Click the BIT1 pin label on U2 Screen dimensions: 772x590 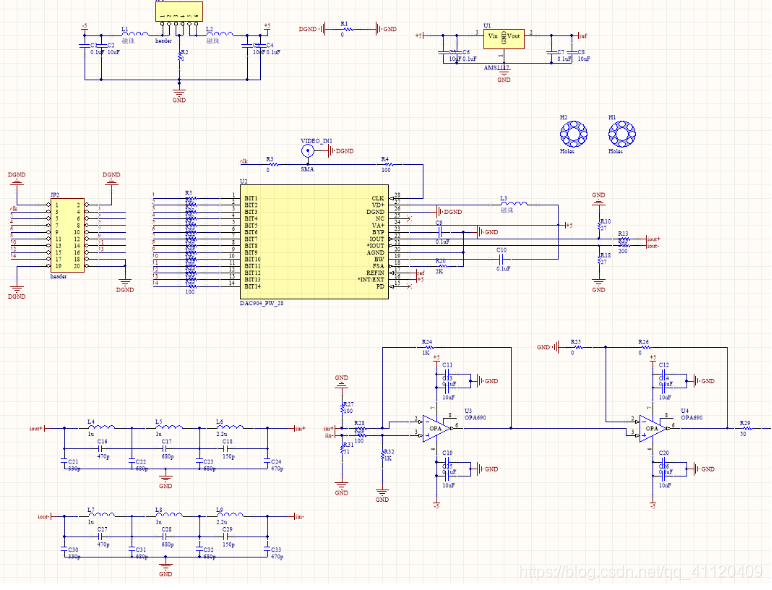(x=251, y=198)
